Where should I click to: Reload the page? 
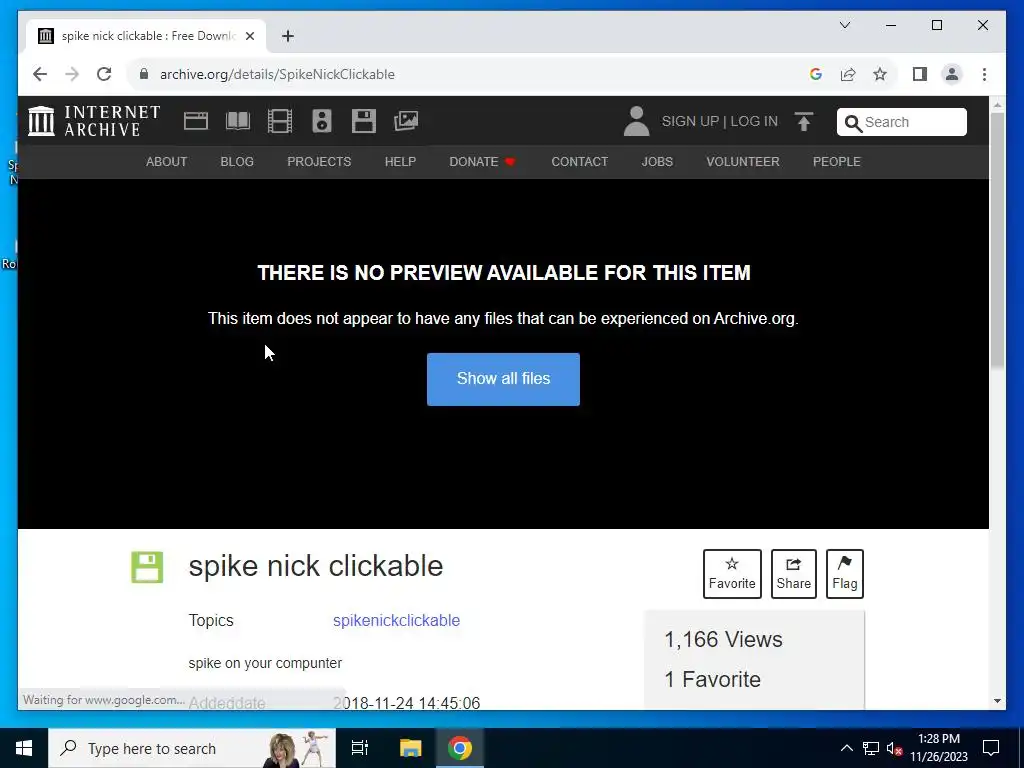(x=104, y=74)
